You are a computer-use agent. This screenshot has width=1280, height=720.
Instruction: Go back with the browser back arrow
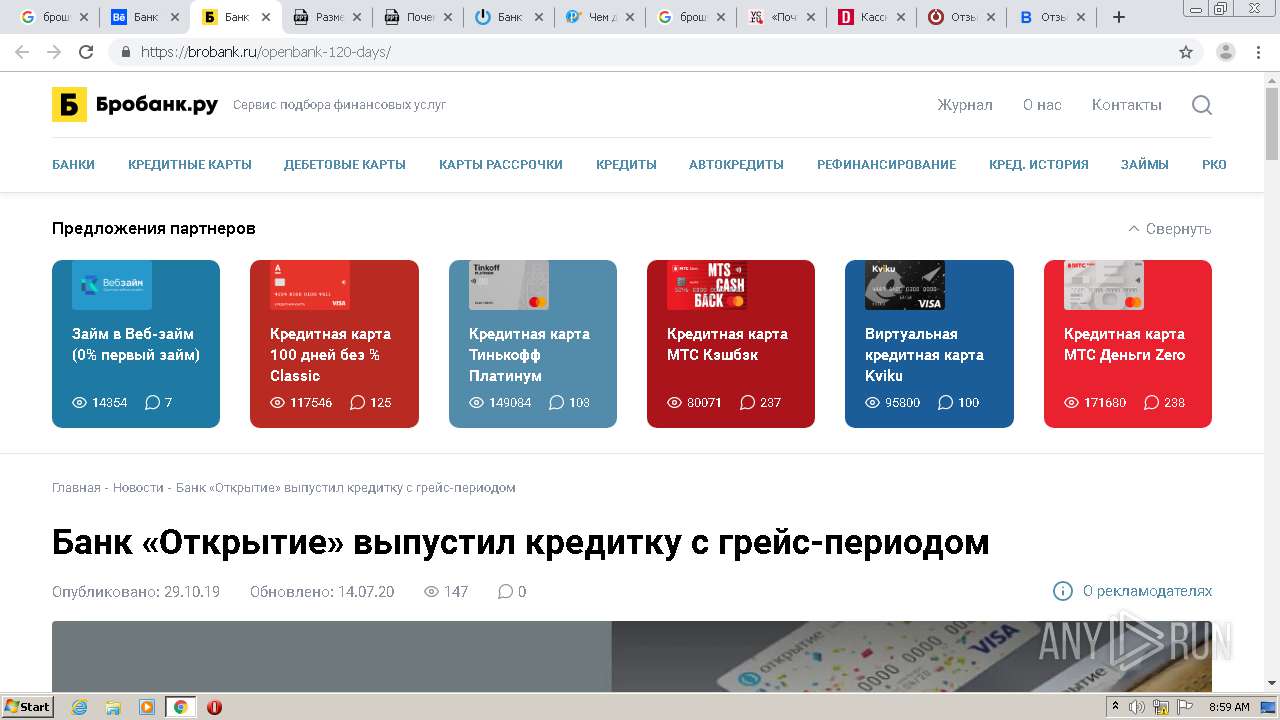[x=22, y=52]
